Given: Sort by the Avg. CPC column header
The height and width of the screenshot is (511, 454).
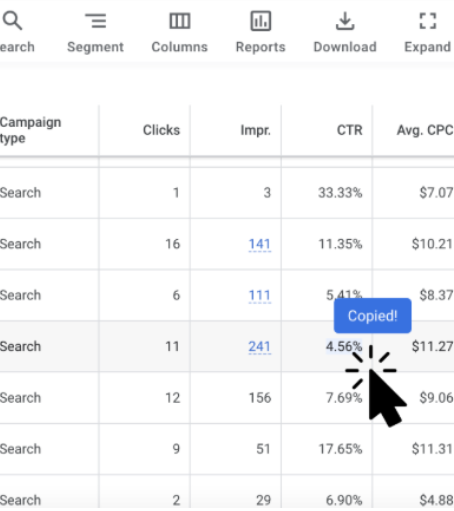Looking at the screenshot, I should pyautogui.click(x=425, y=130).
